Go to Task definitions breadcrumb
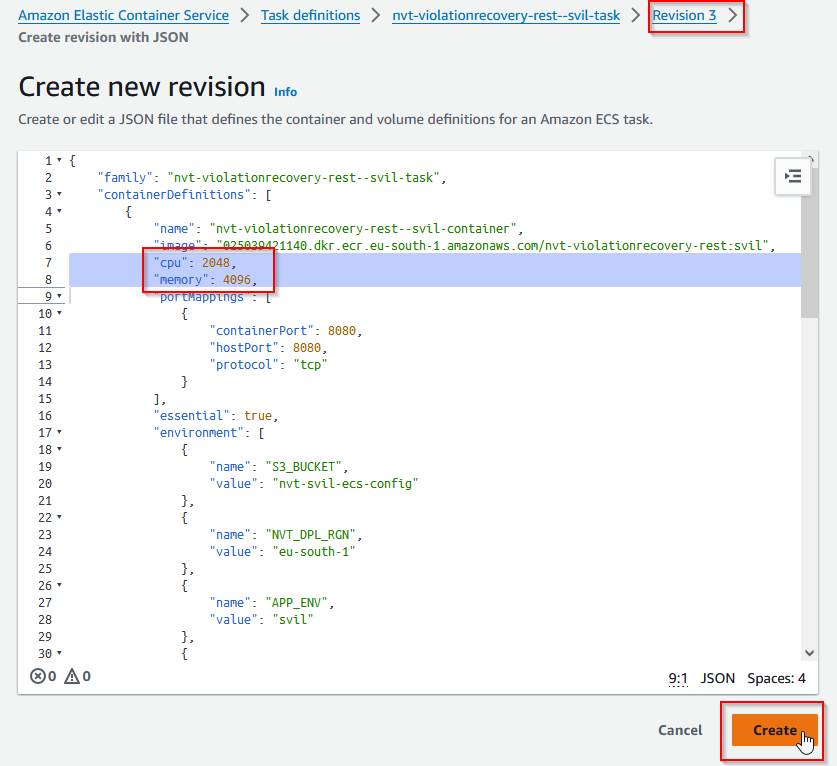 (310, 16)
